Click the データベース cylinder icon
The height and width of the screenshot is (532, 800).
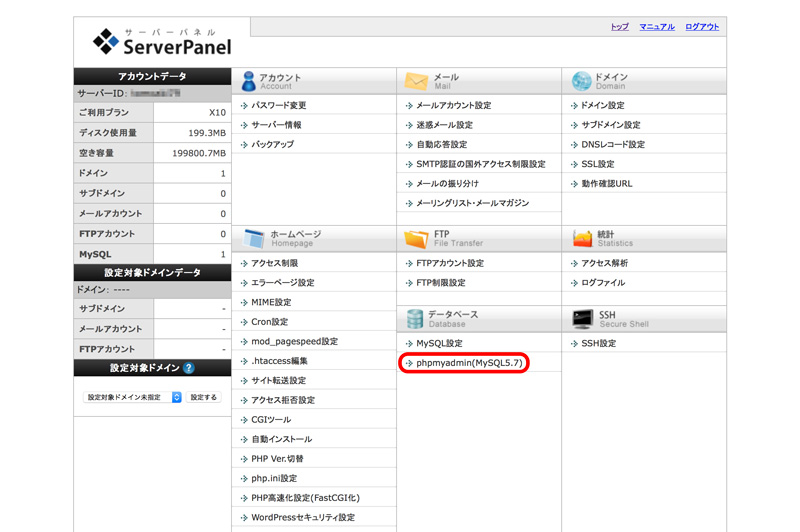click(x=415, y=319)
